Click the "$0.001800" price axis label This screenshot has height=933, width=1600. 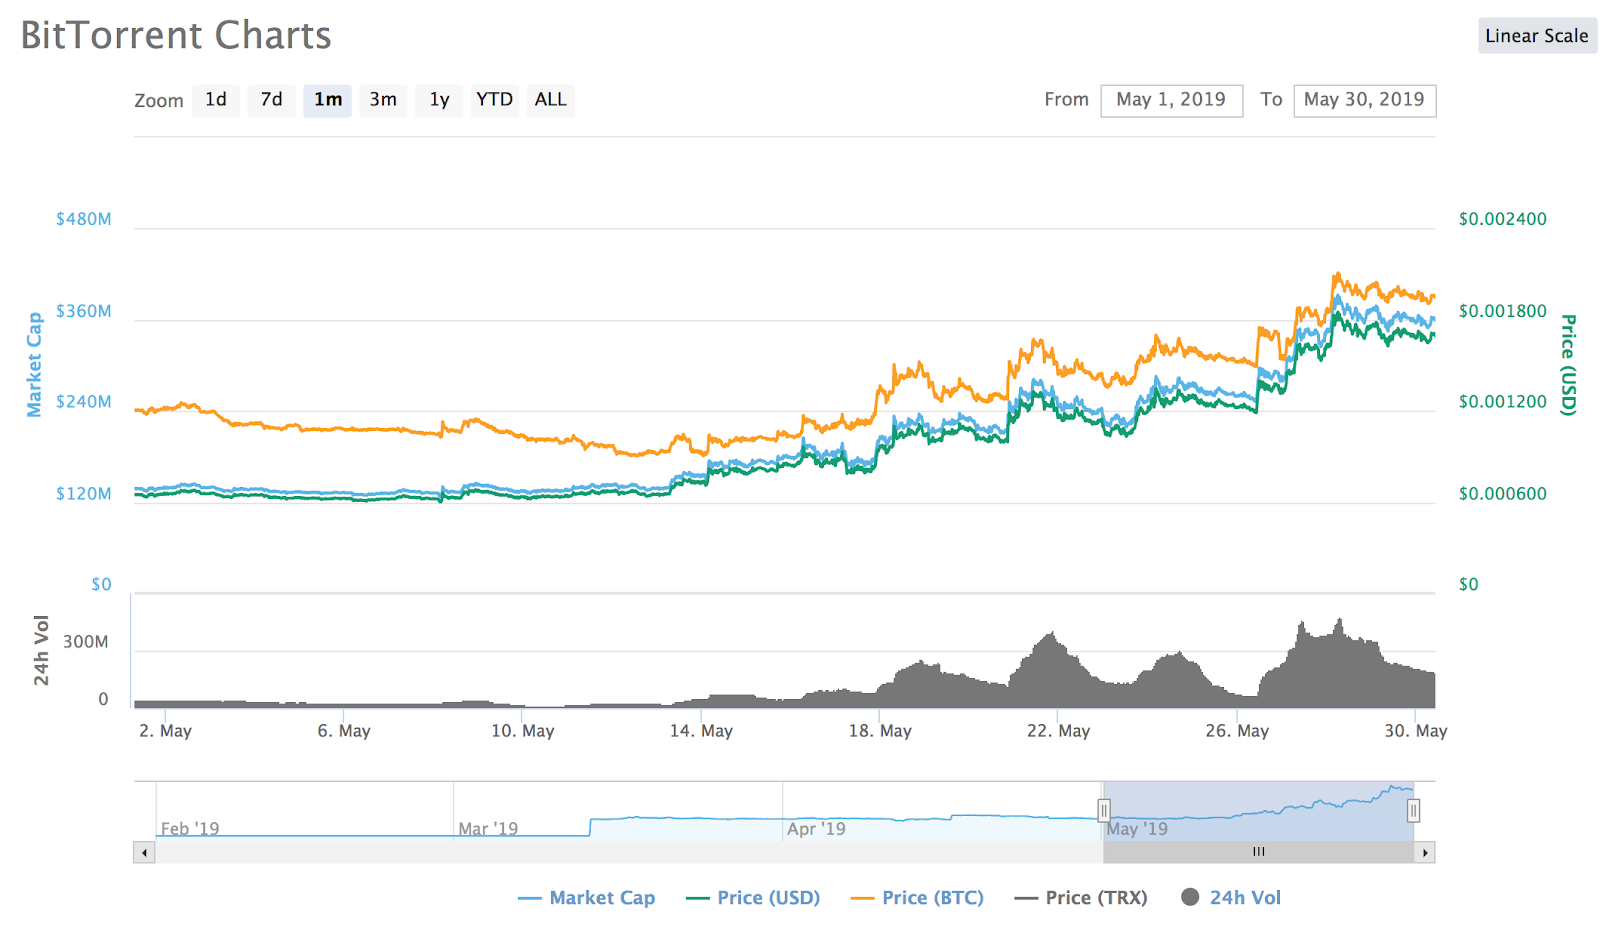tap(1503, 311)
